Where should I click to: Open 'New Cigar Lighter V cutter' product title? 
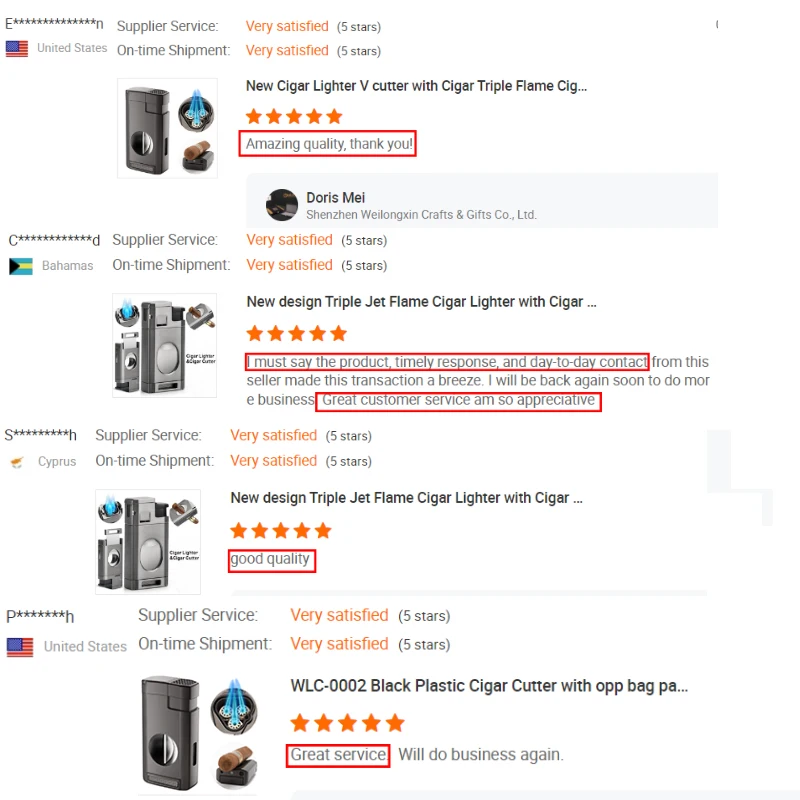pyautogui.click(x=416, y=86)
